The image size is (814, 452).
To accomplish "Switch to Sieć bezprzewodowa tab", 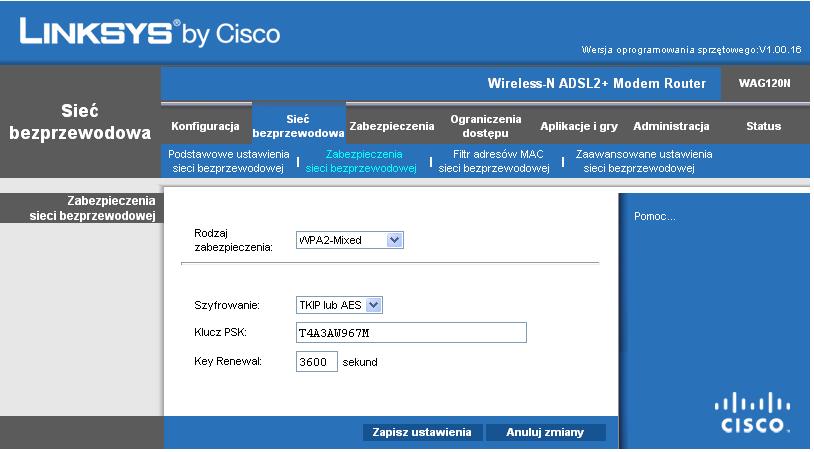I will coord(298,126).
